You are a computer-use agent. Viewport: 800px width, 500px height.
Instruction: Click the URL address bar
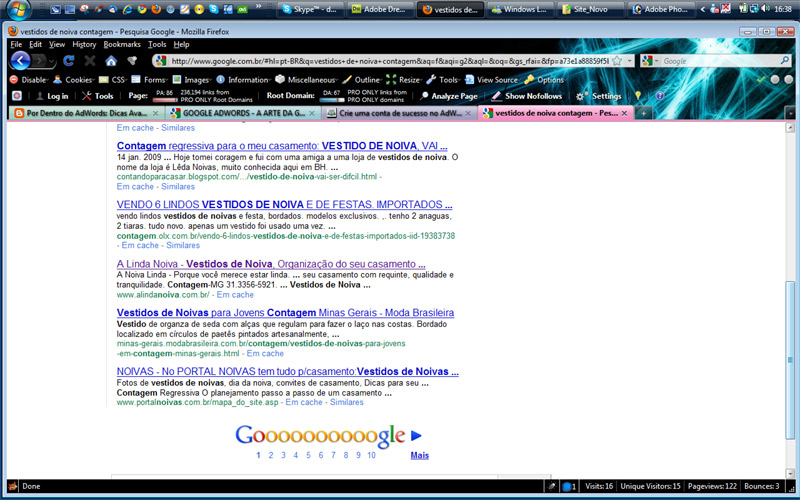[x=388, y=61]
